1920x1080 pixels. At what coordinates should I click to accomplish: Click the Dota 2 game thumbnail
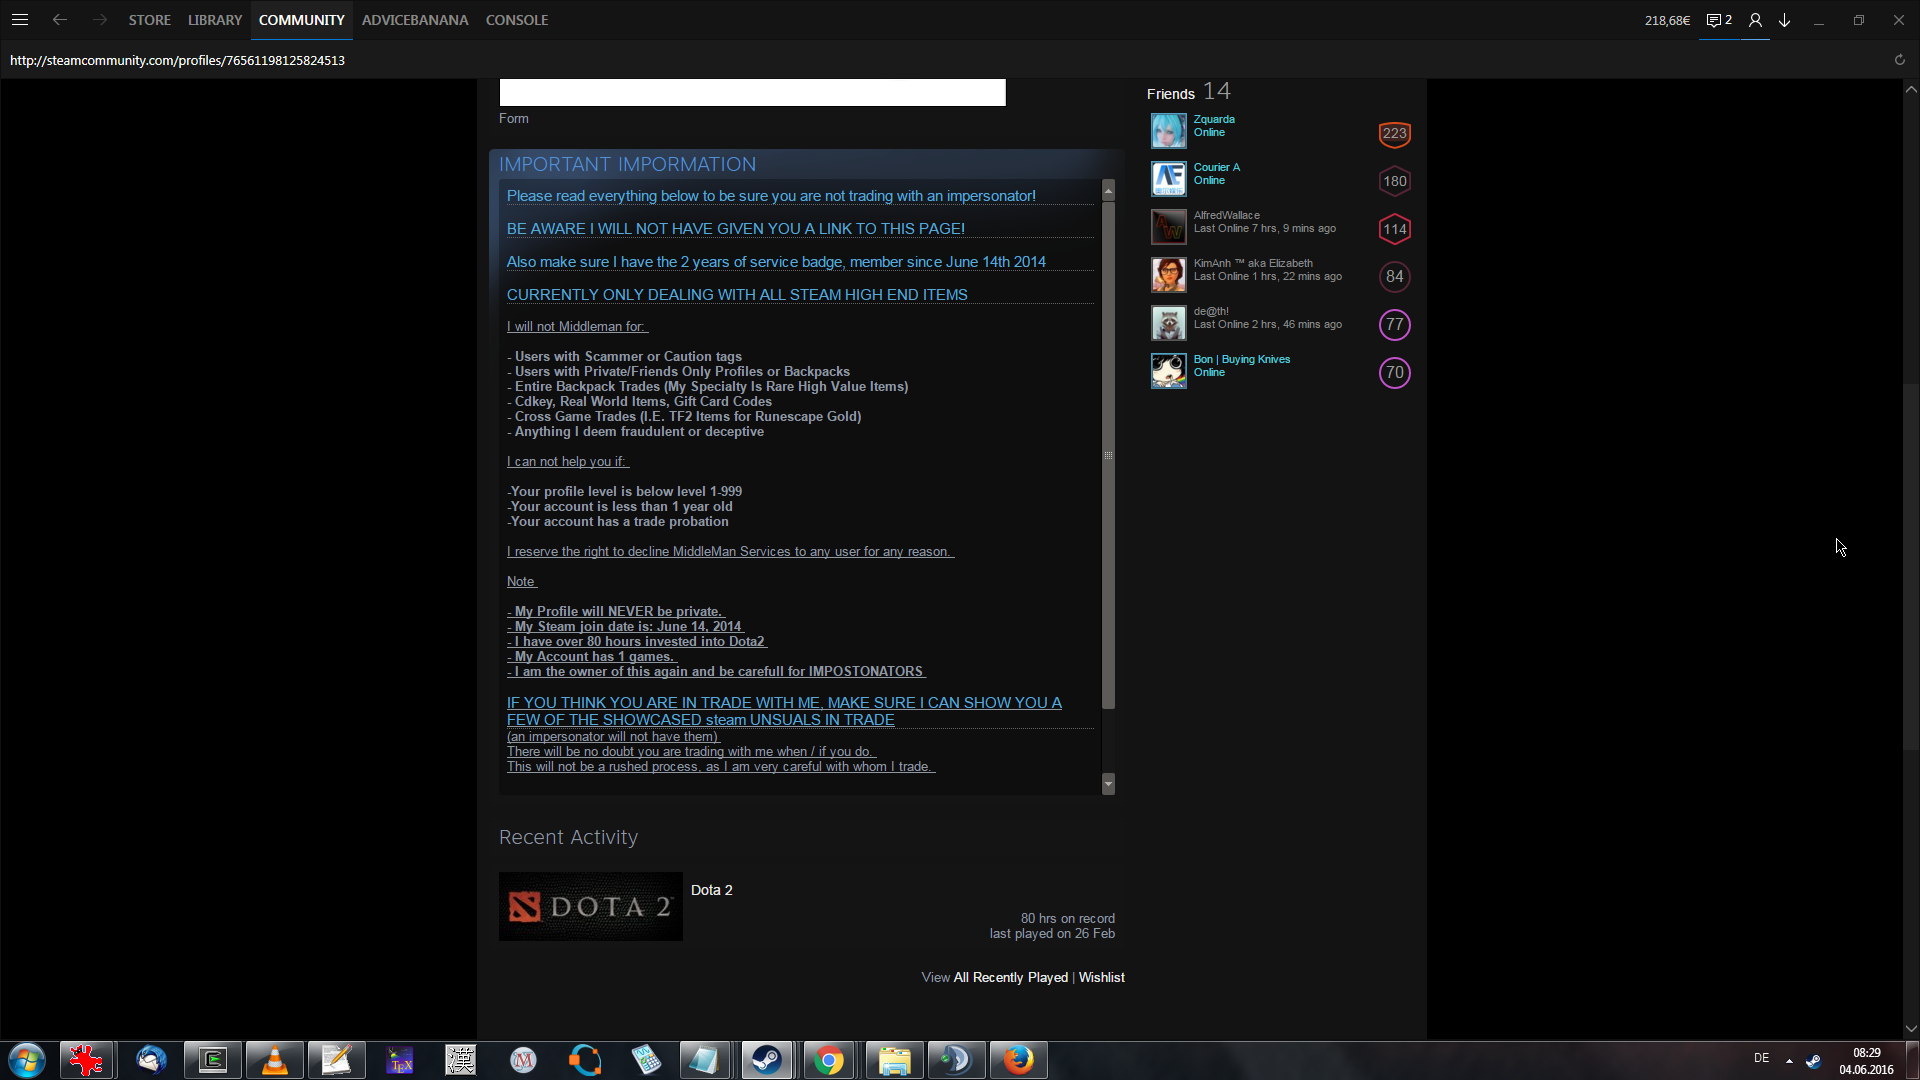(590, 906)
